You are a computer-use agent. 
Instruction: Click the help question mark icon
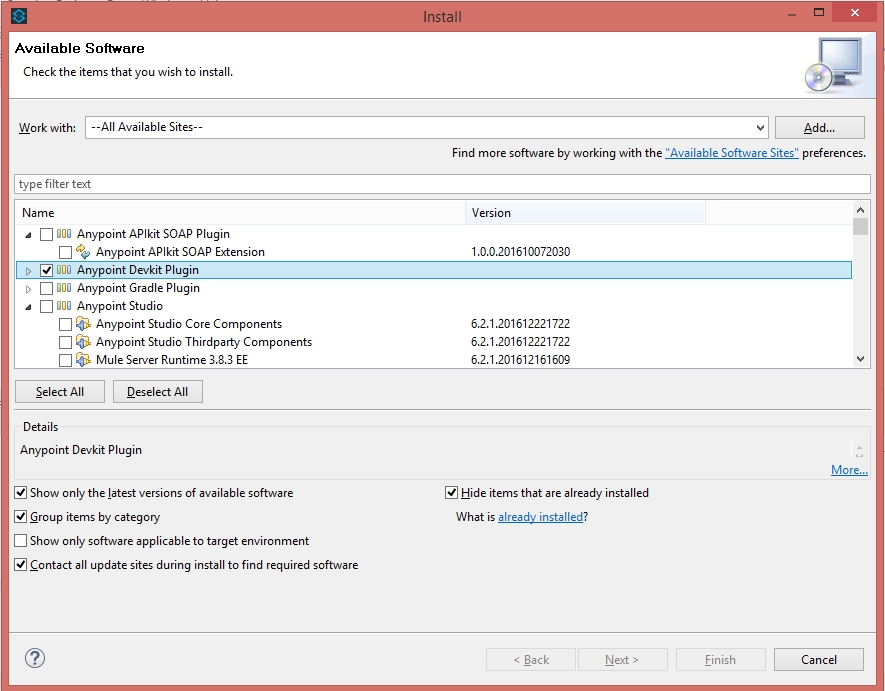35,658
